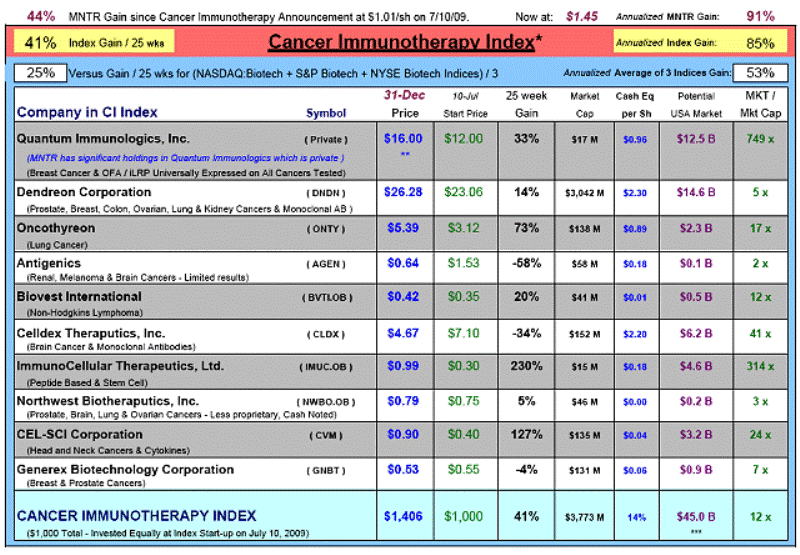Click the 53% annualized average box
The image size is (800, 555).
tap(760, 73)
